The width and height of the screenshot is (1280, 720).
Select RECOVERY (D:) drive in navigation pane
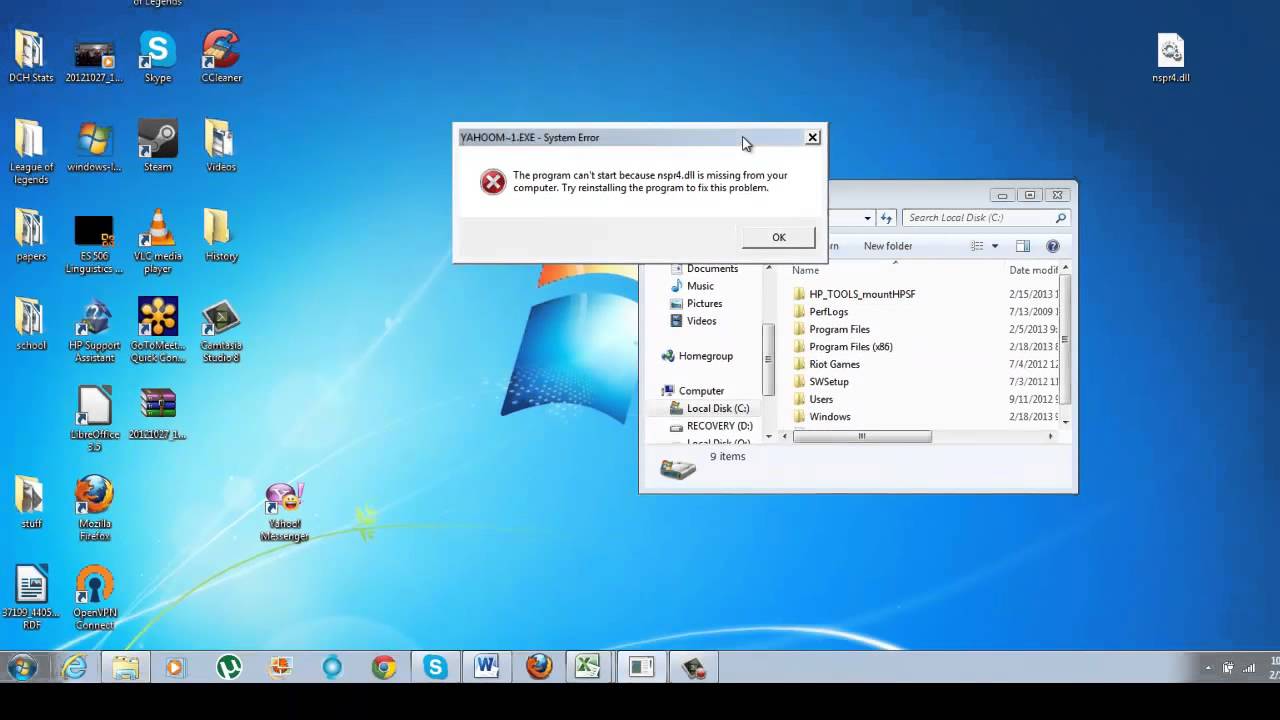[x=719, y=426]
